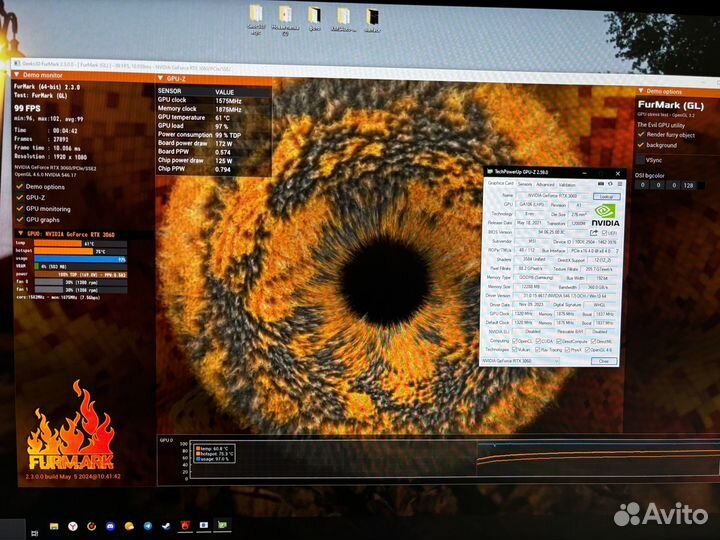Viewport: 720px width, 540px height.
Task: Switch to the Advanced tab in GPU-Z
Action: tap(545, 185)
